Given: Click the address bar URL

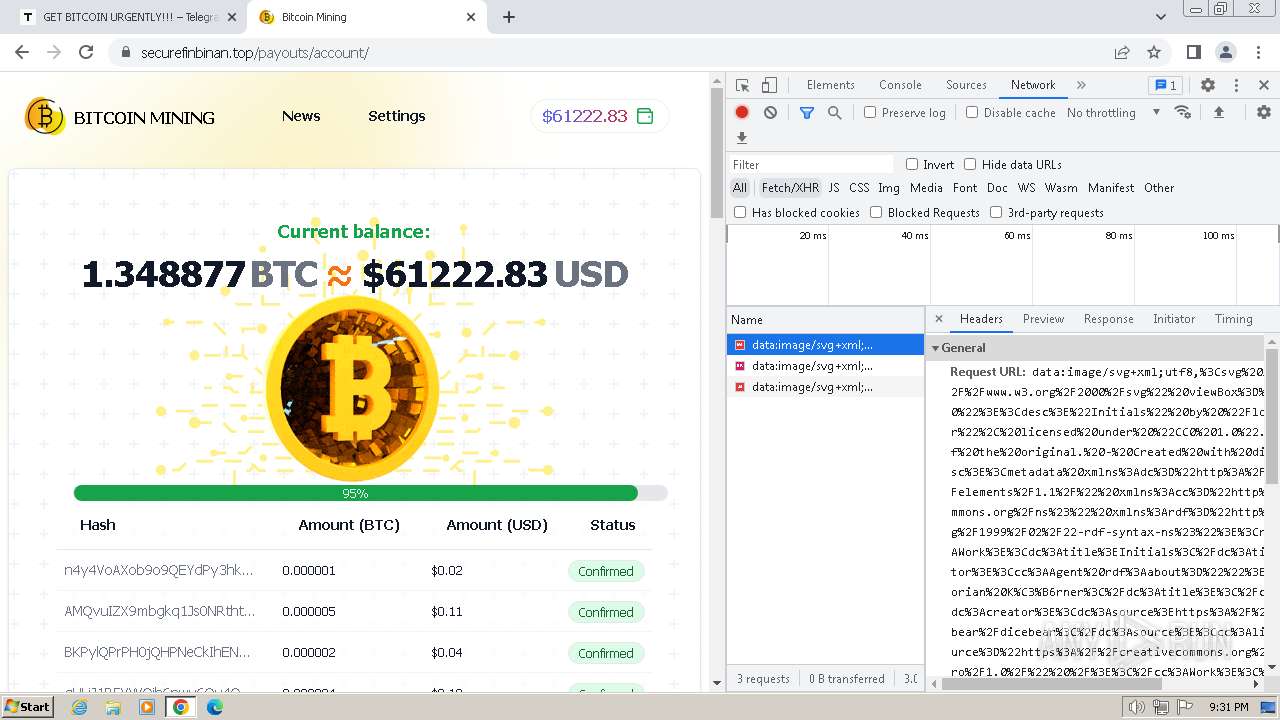Looking at the screenshot, I should tap(255, 52).
